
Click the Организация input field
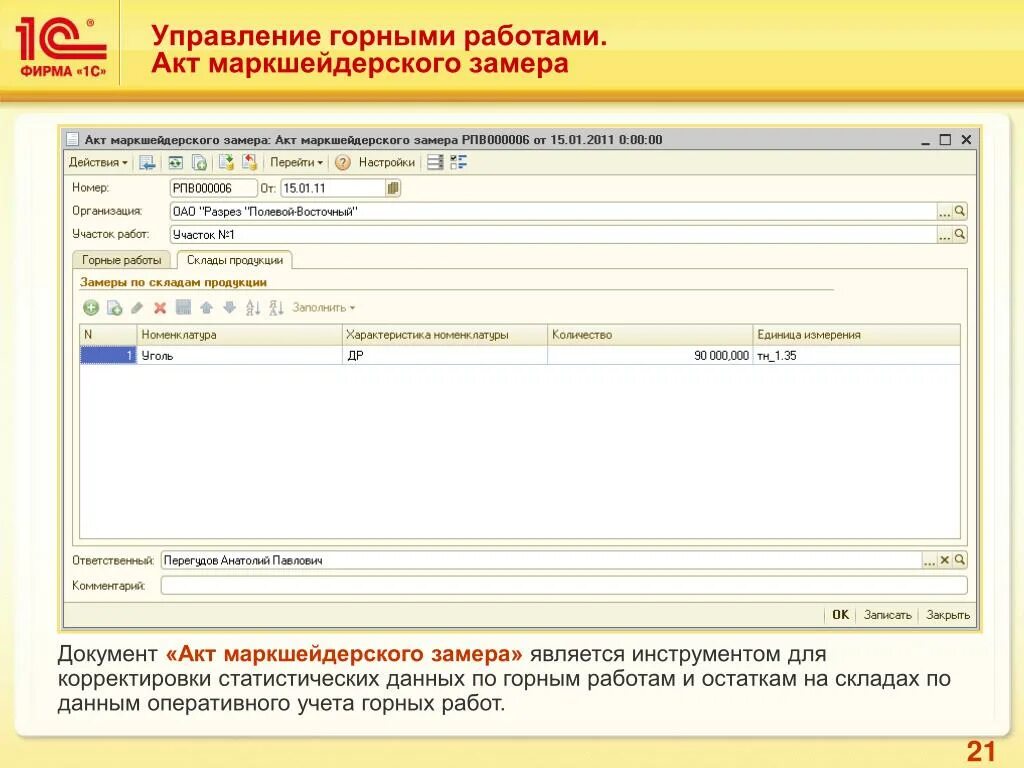tap(553, 212)
